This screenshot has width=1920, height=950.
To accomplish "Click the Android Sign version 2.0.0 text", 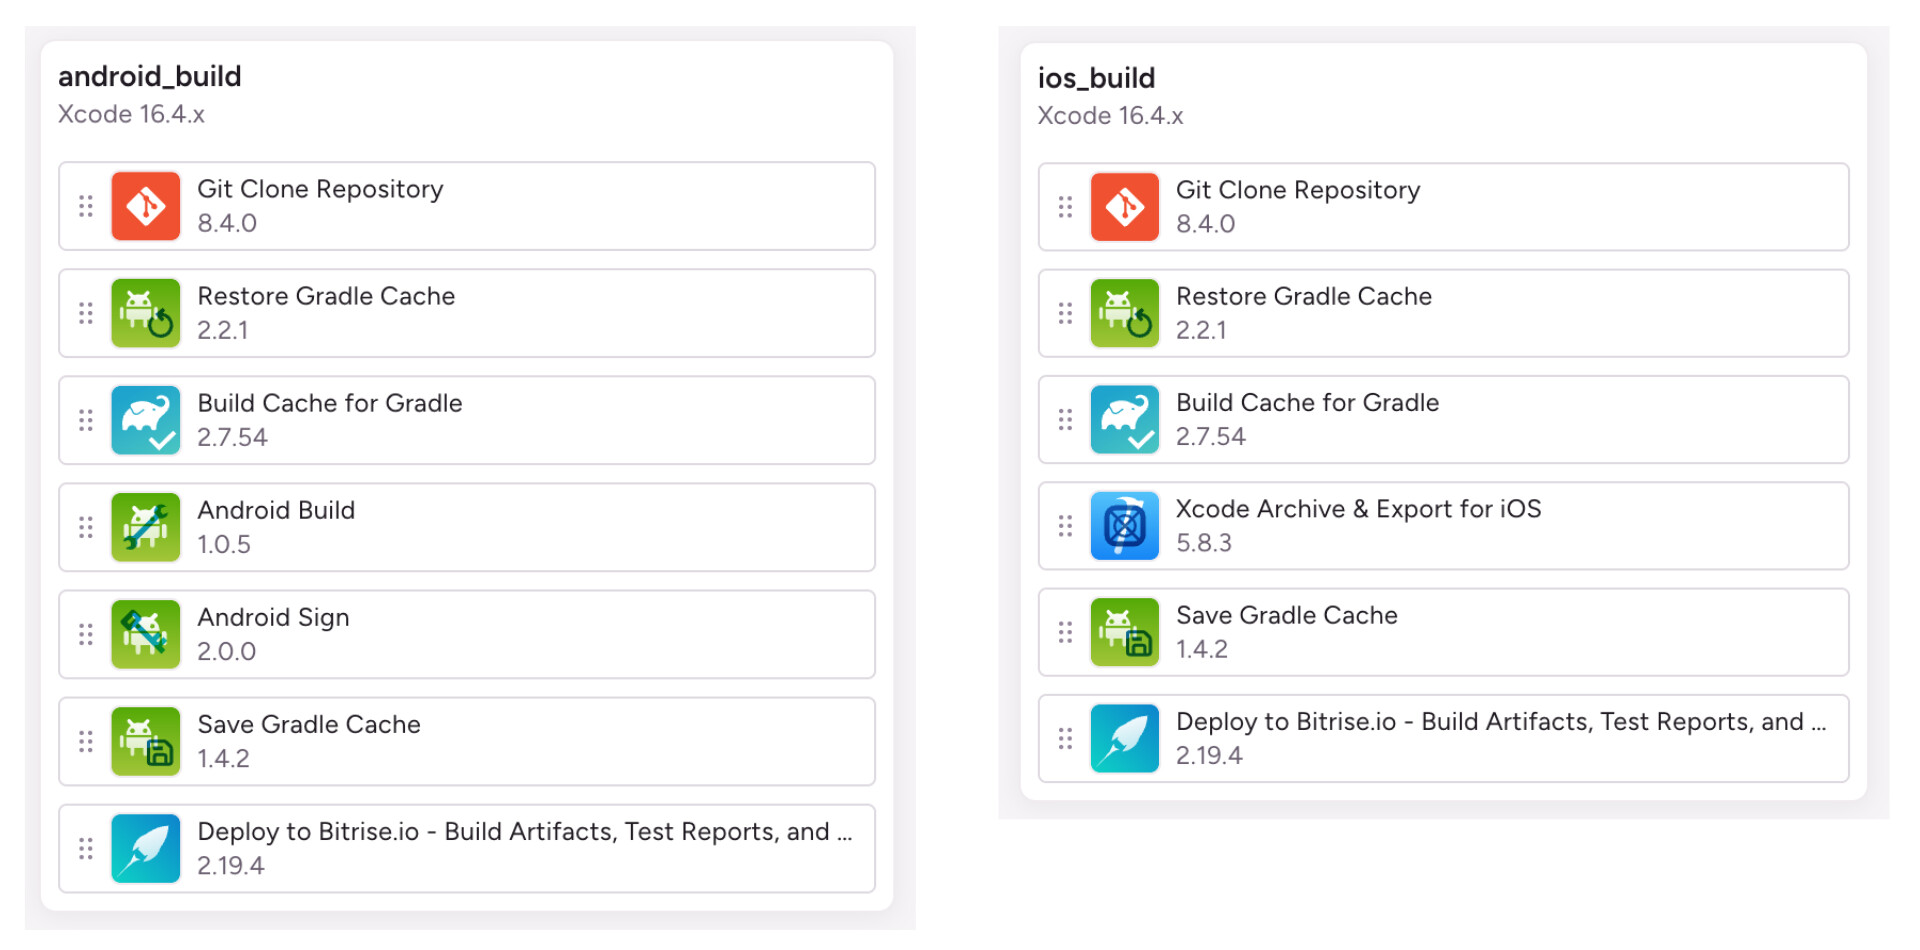I will 227,652.
